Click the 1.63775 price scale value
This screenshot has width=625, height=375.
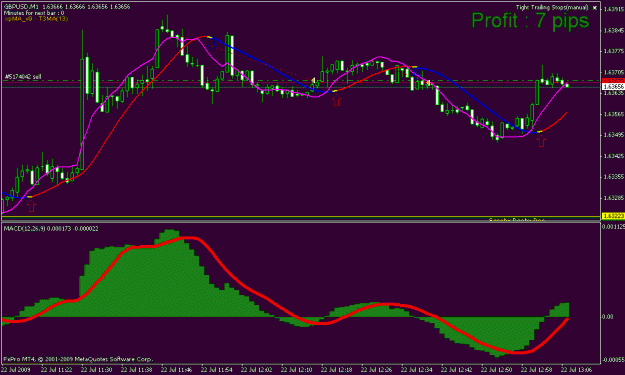tap(614, 51)
